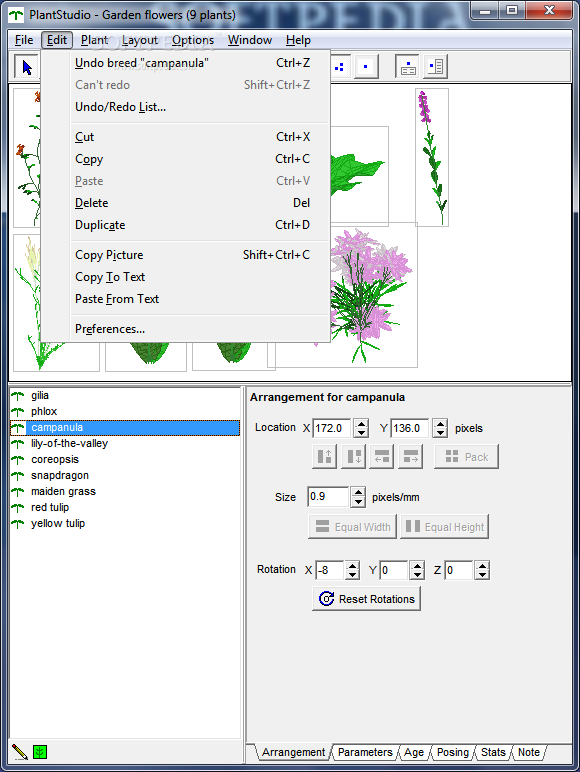Switch to the Note tab
The image size is (580, 772).
529,752
